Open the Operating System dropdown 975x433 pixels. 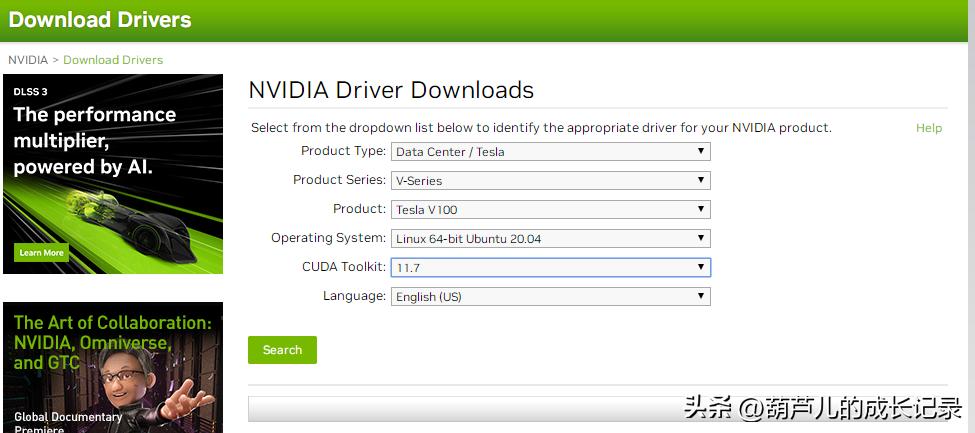(x=550, y=238)
